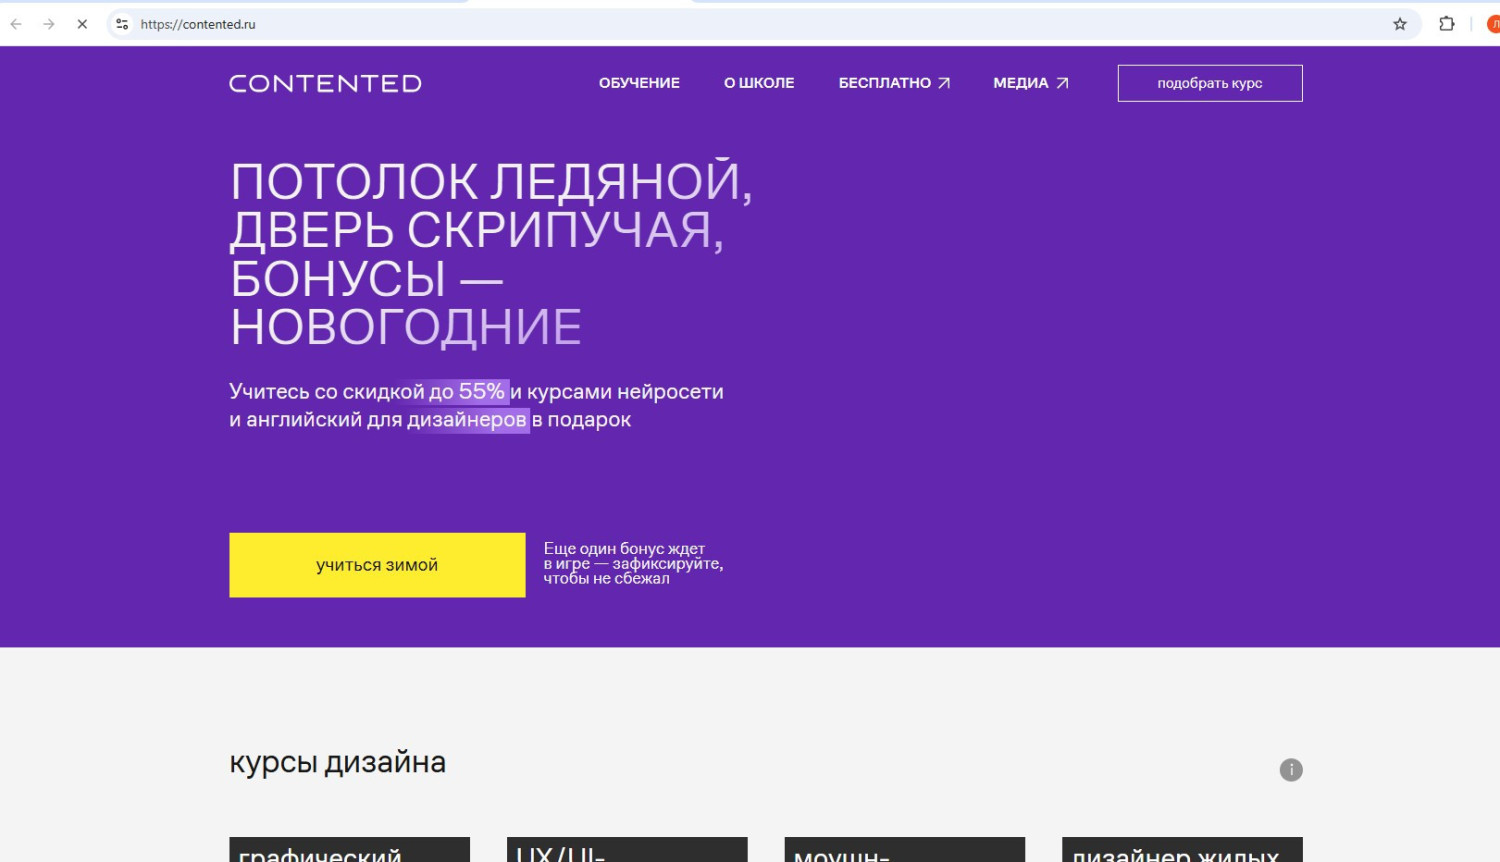
Task: Open the ОБУЧЕНИЕ menu
Action: click(639, 83)
